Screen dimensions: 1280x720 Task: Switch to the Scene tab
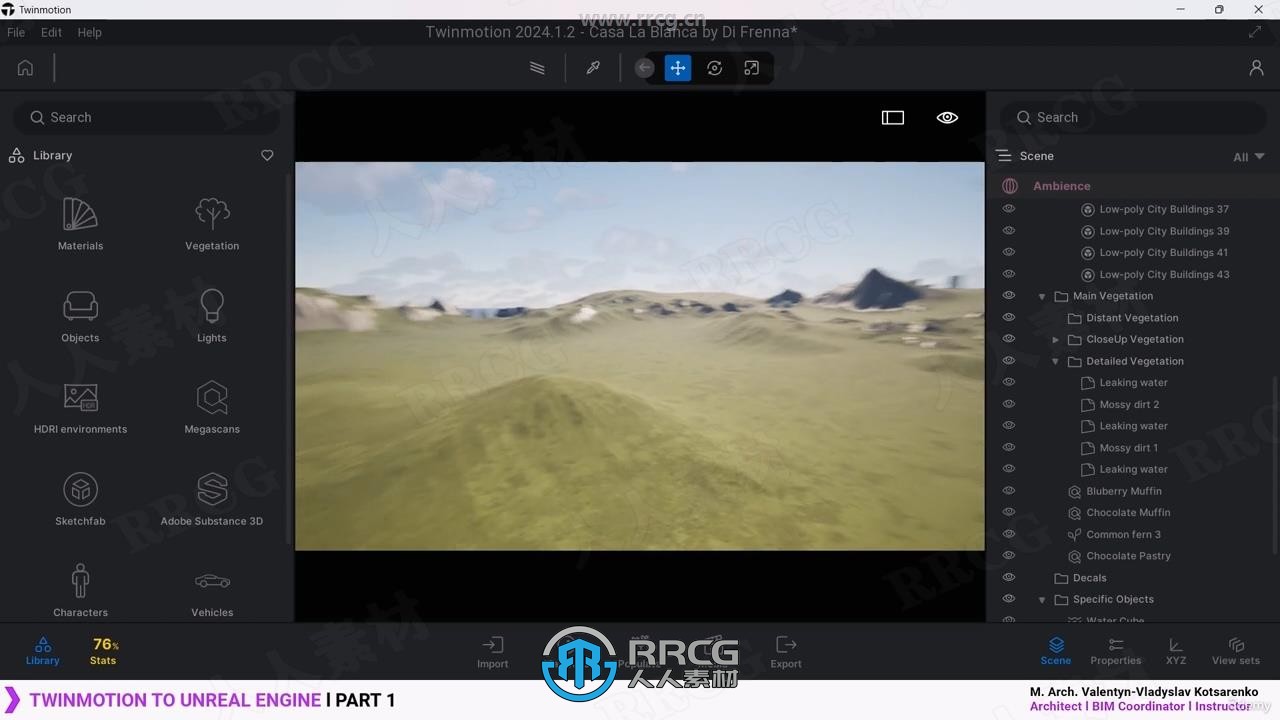click(1056, 651)
